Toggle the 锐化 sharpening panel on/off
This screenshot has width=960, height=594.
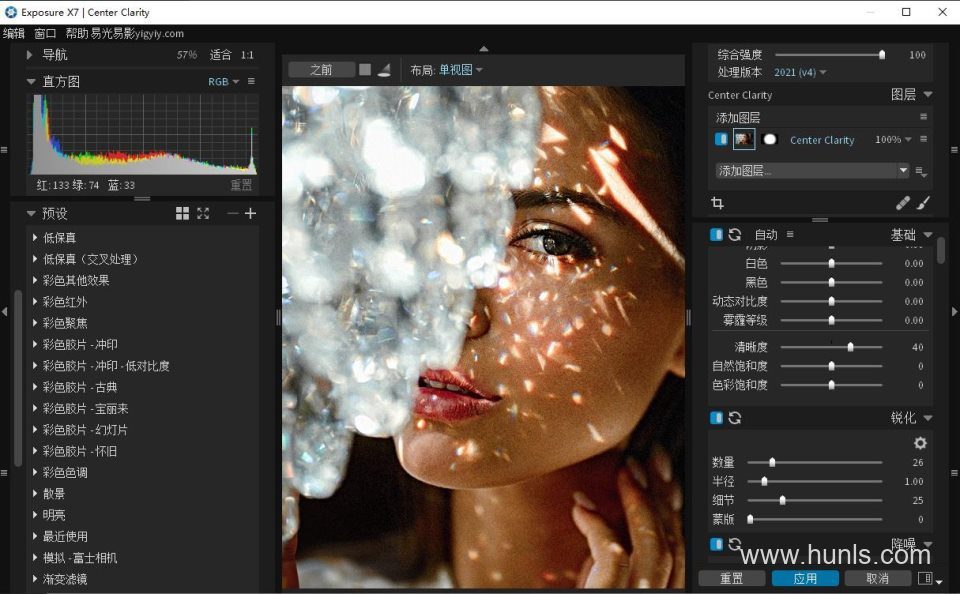tap(716, 418)
